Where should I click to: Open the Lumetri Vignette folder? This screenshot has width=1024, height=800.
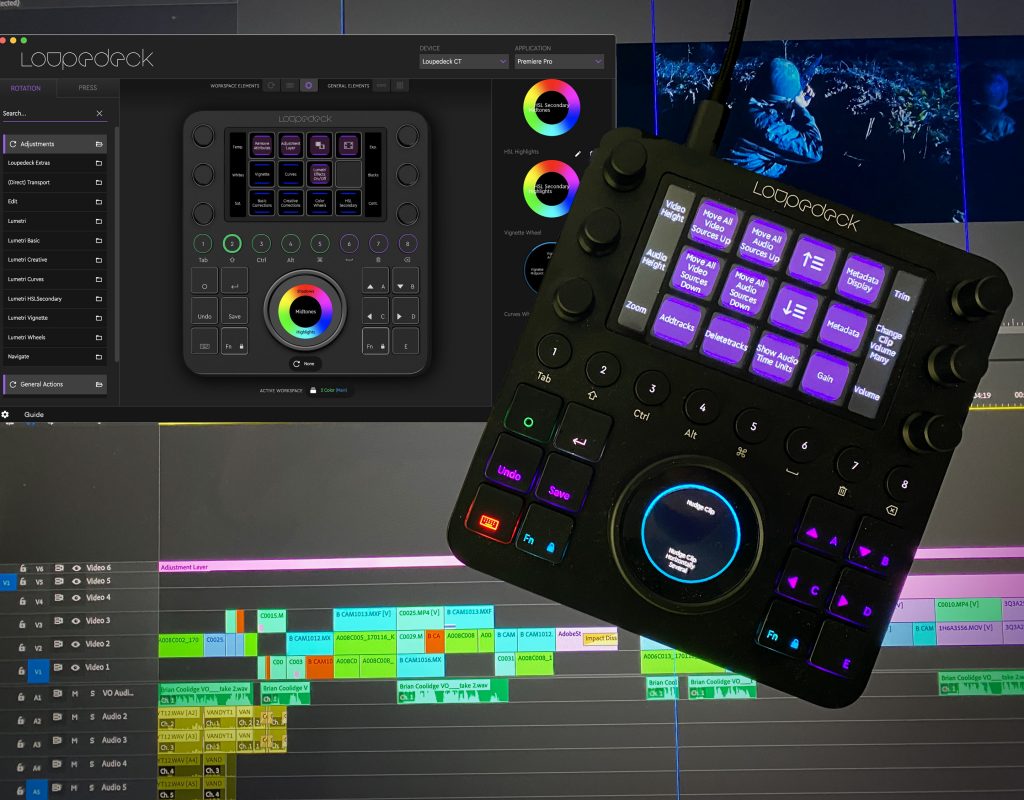(55, 317)
